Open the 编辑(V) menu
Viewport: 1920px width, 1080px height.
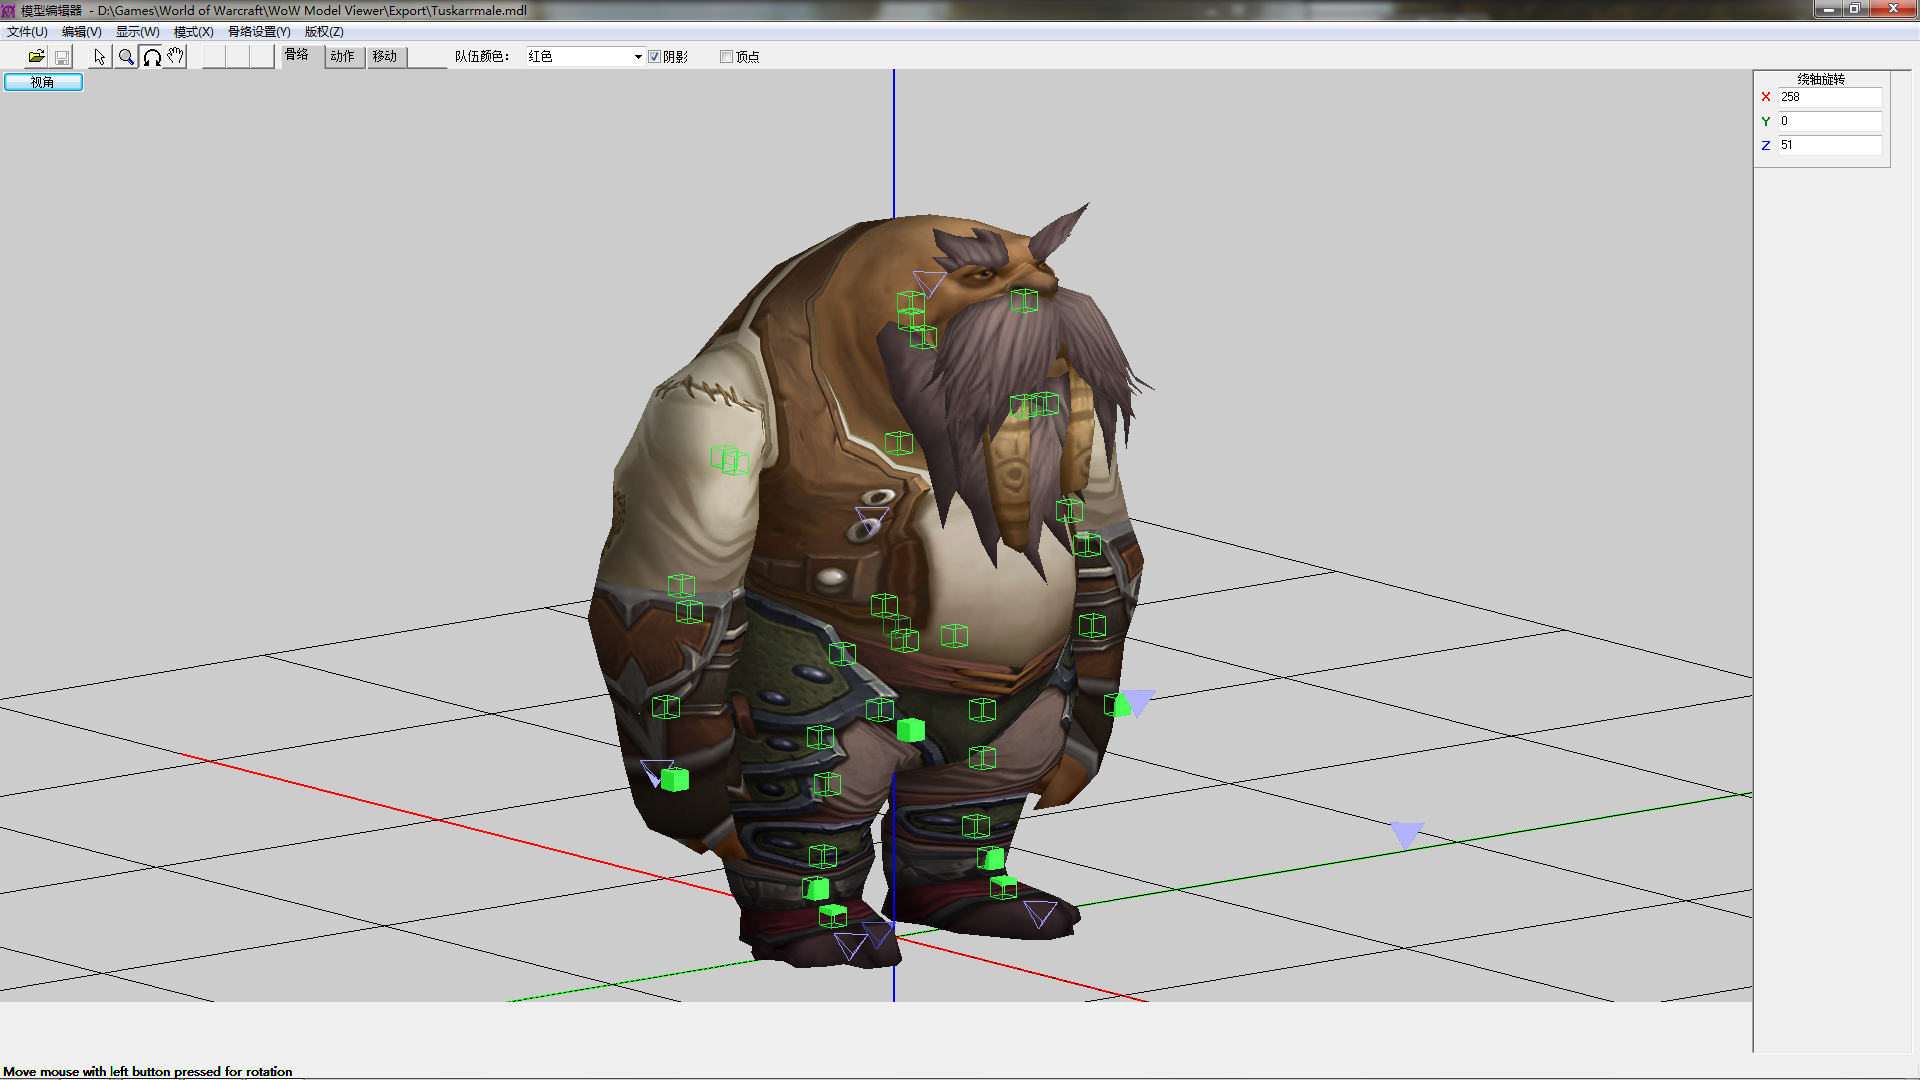pyautogui.click(x=82, y=32)
